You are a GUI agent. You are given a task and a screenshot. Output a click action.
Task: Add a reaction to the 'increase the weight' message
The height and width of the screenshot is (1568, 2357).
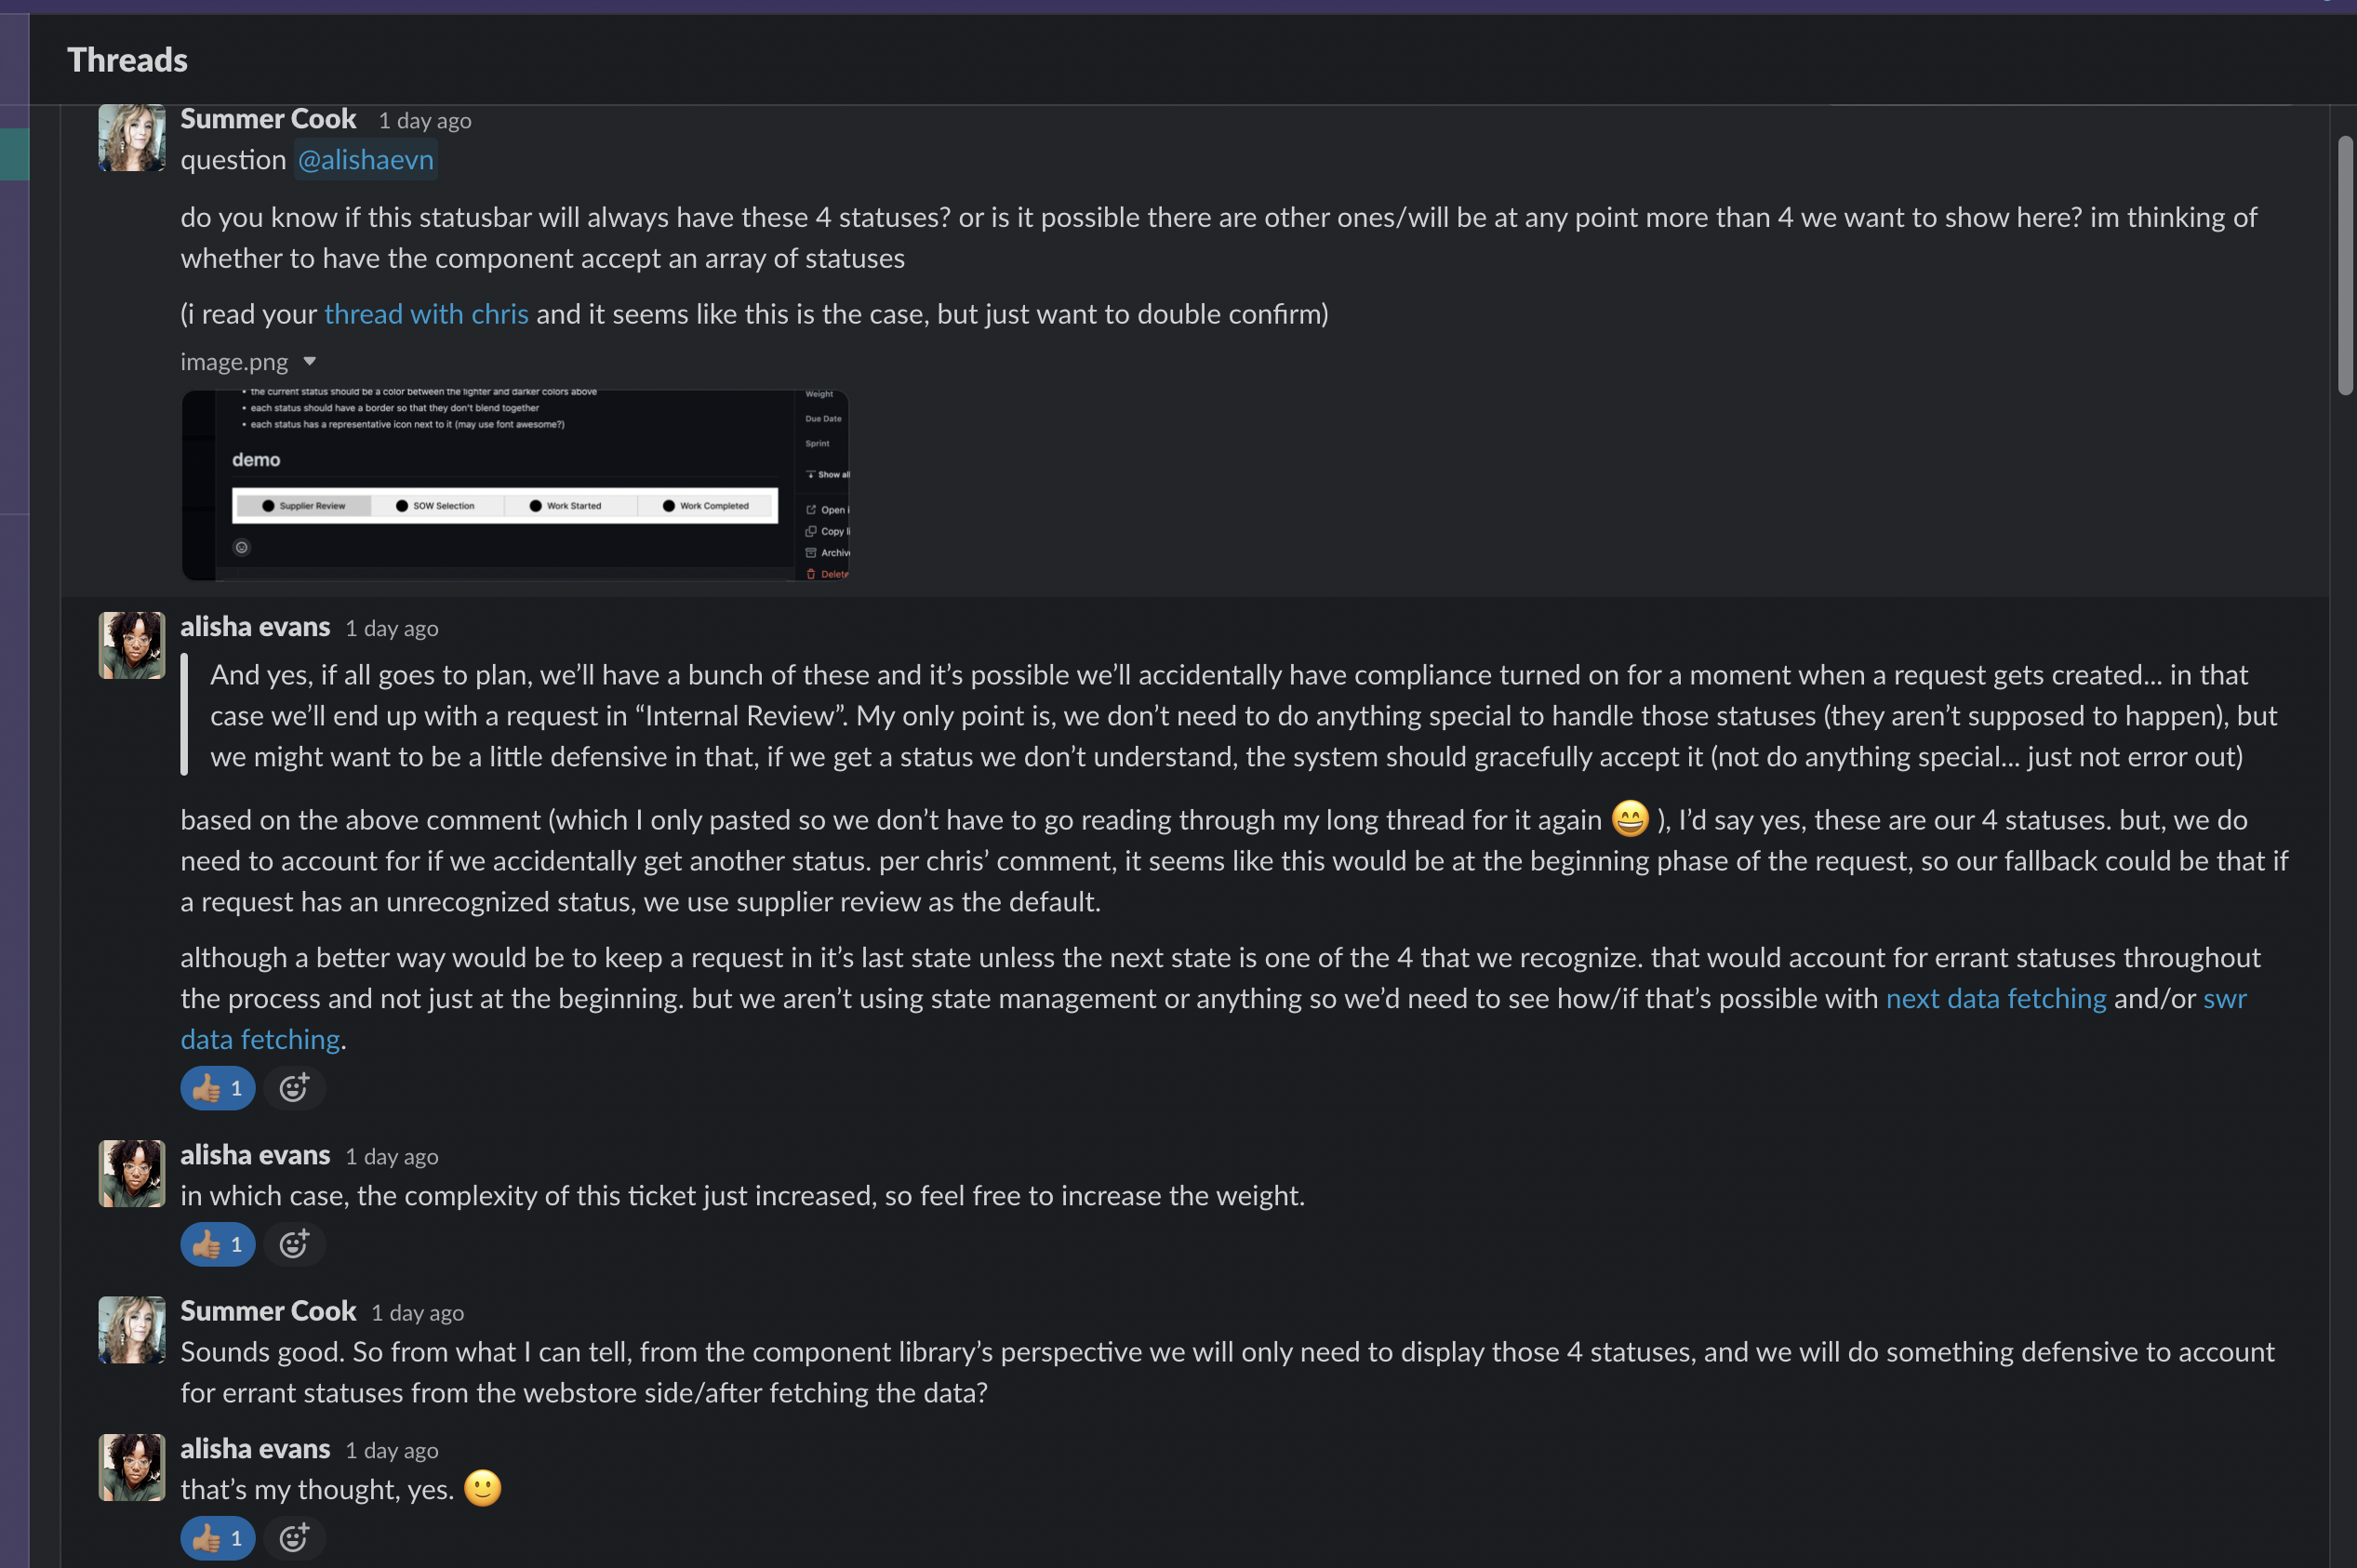point(294,1244)
